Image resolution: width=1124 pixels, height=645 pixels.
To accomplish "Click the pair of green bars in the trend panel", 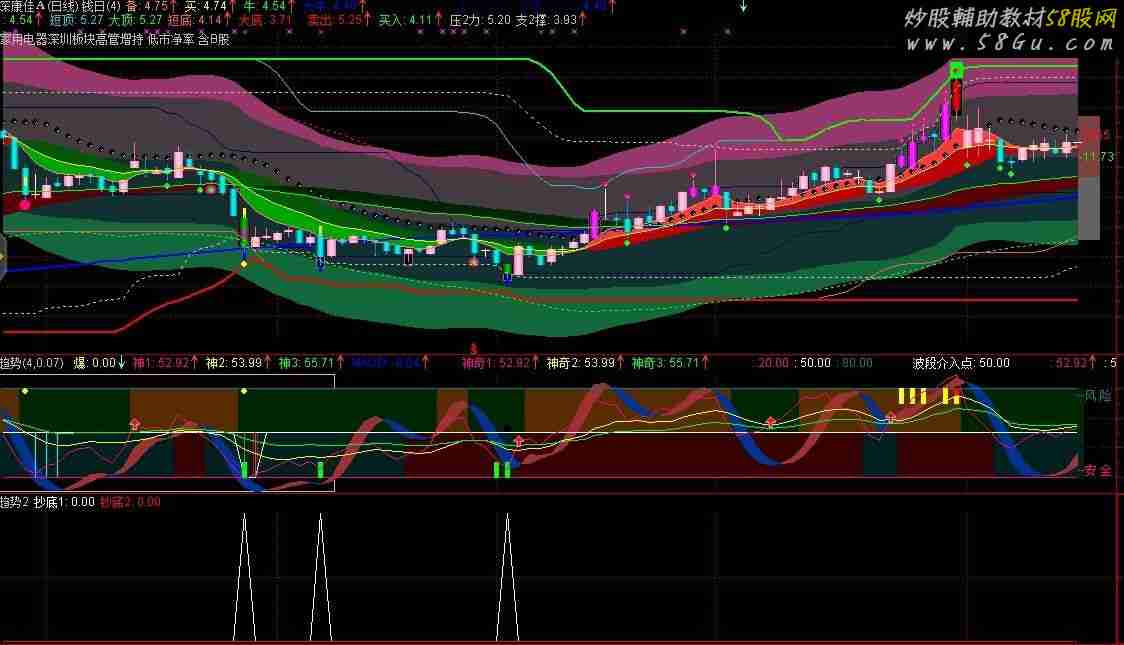I will click(501, 470).
